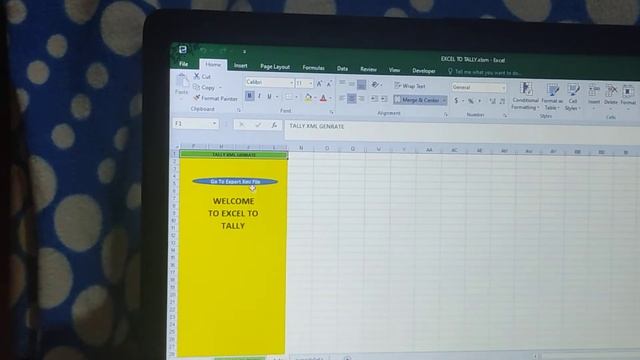The width and height of the screenshot is (640, 360).
Task: Open Number group dialog launcher
Action: point(505,116)
